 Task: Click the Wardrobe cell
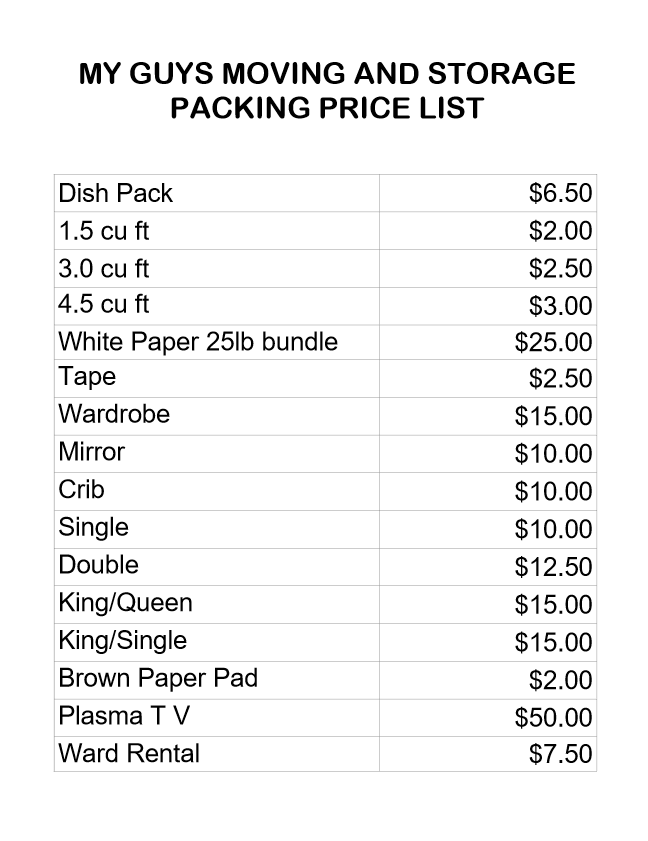point(217,416)
